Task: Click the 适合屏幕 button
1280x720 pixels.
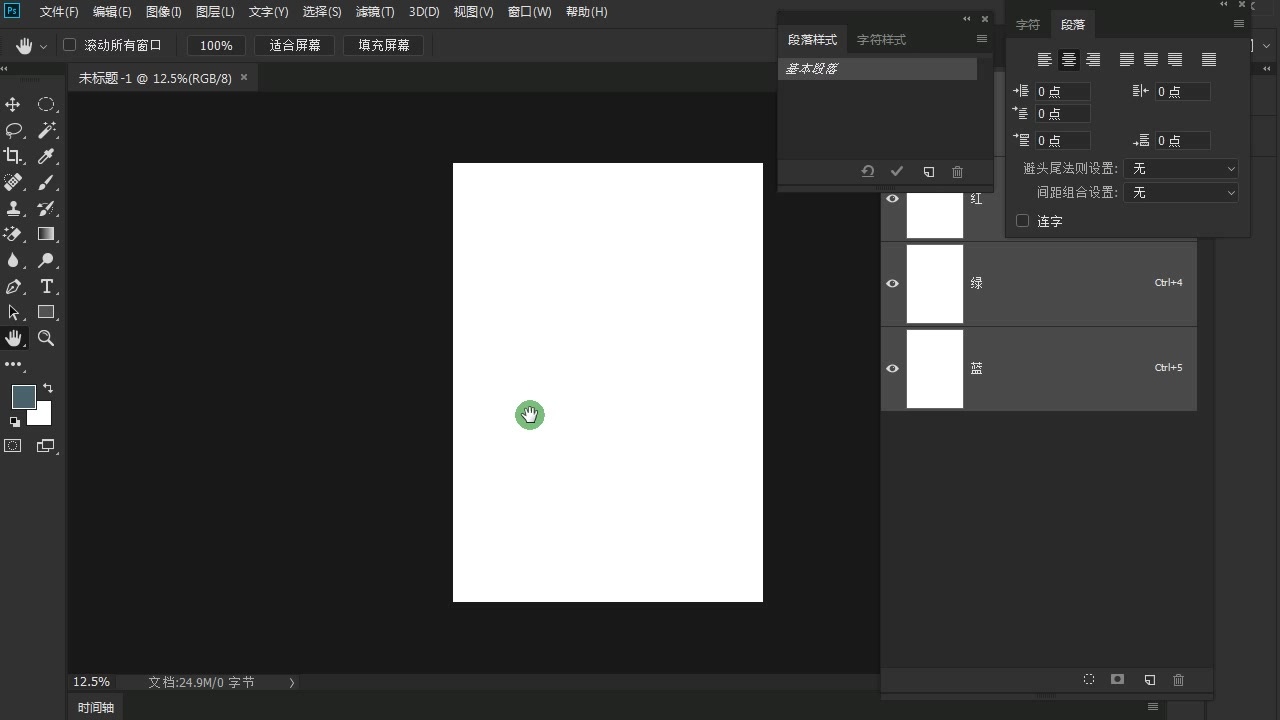Action: (295, 45)
